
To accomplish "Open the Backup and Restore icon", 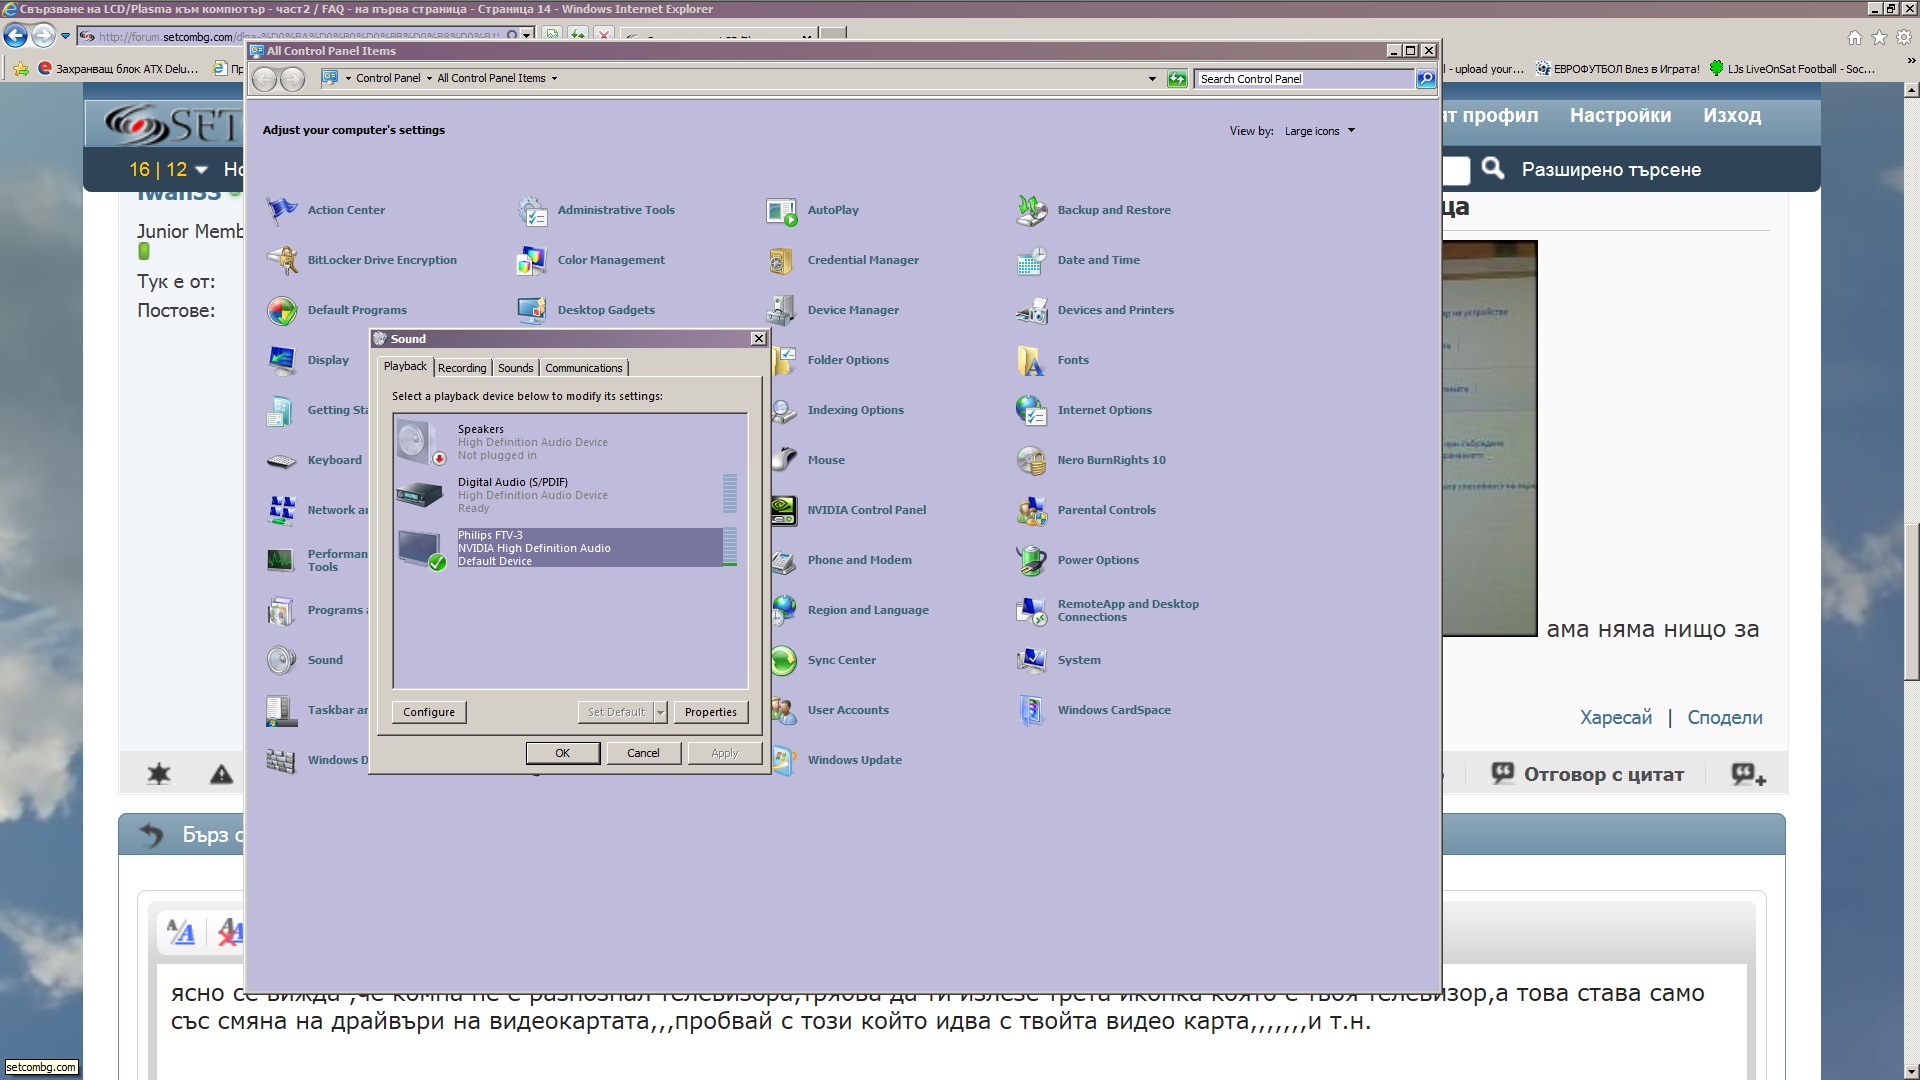I will coord(1031,210).
